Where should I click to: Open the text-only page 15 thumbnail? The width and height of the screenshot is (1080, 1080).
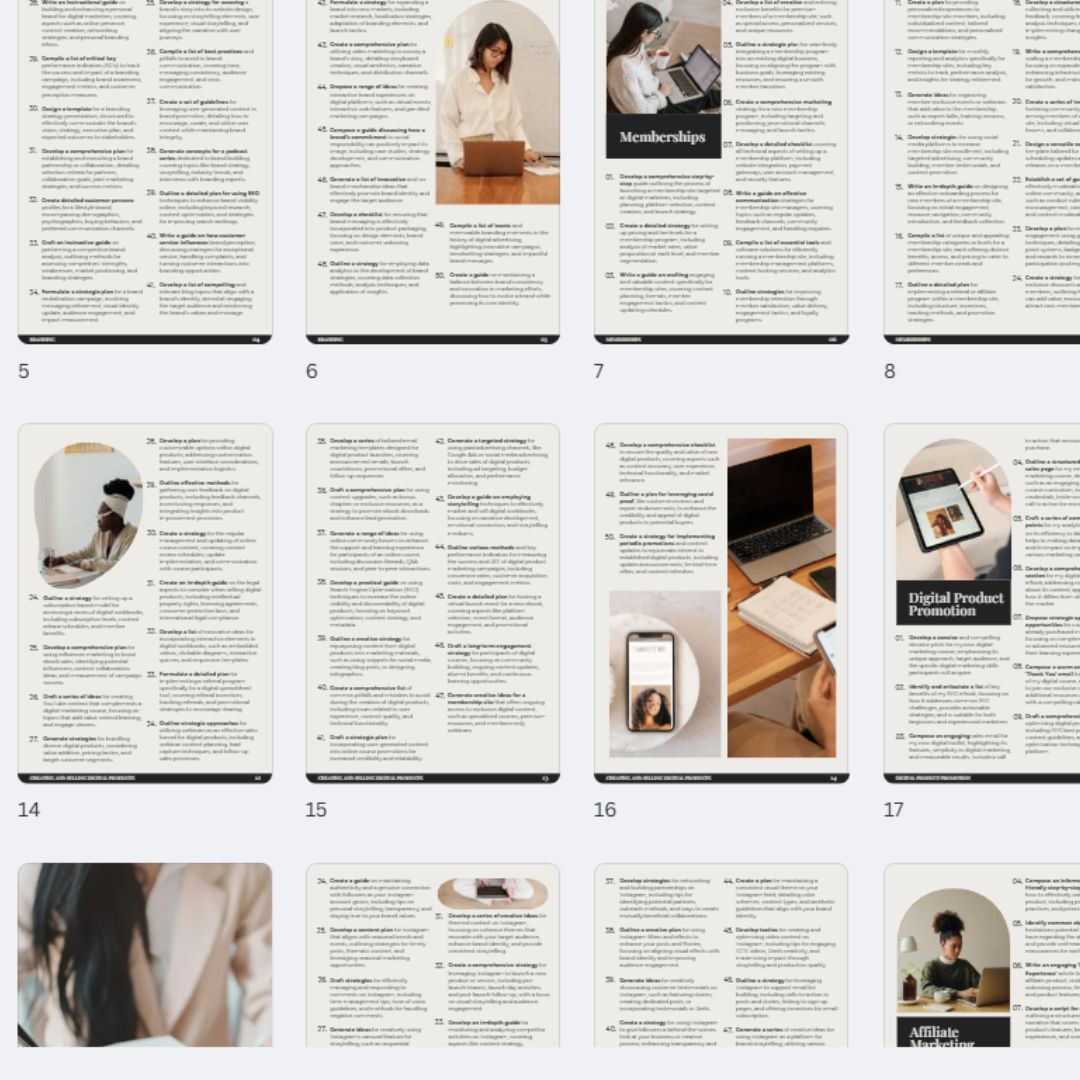click(x=432, y=602)
